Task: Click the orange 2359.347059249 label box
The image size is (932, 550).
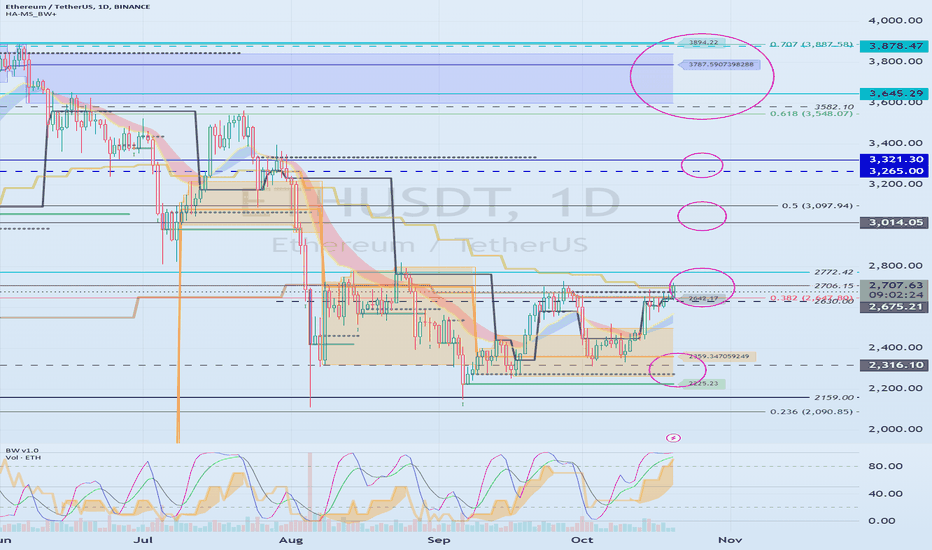Action: click(716, 357)
